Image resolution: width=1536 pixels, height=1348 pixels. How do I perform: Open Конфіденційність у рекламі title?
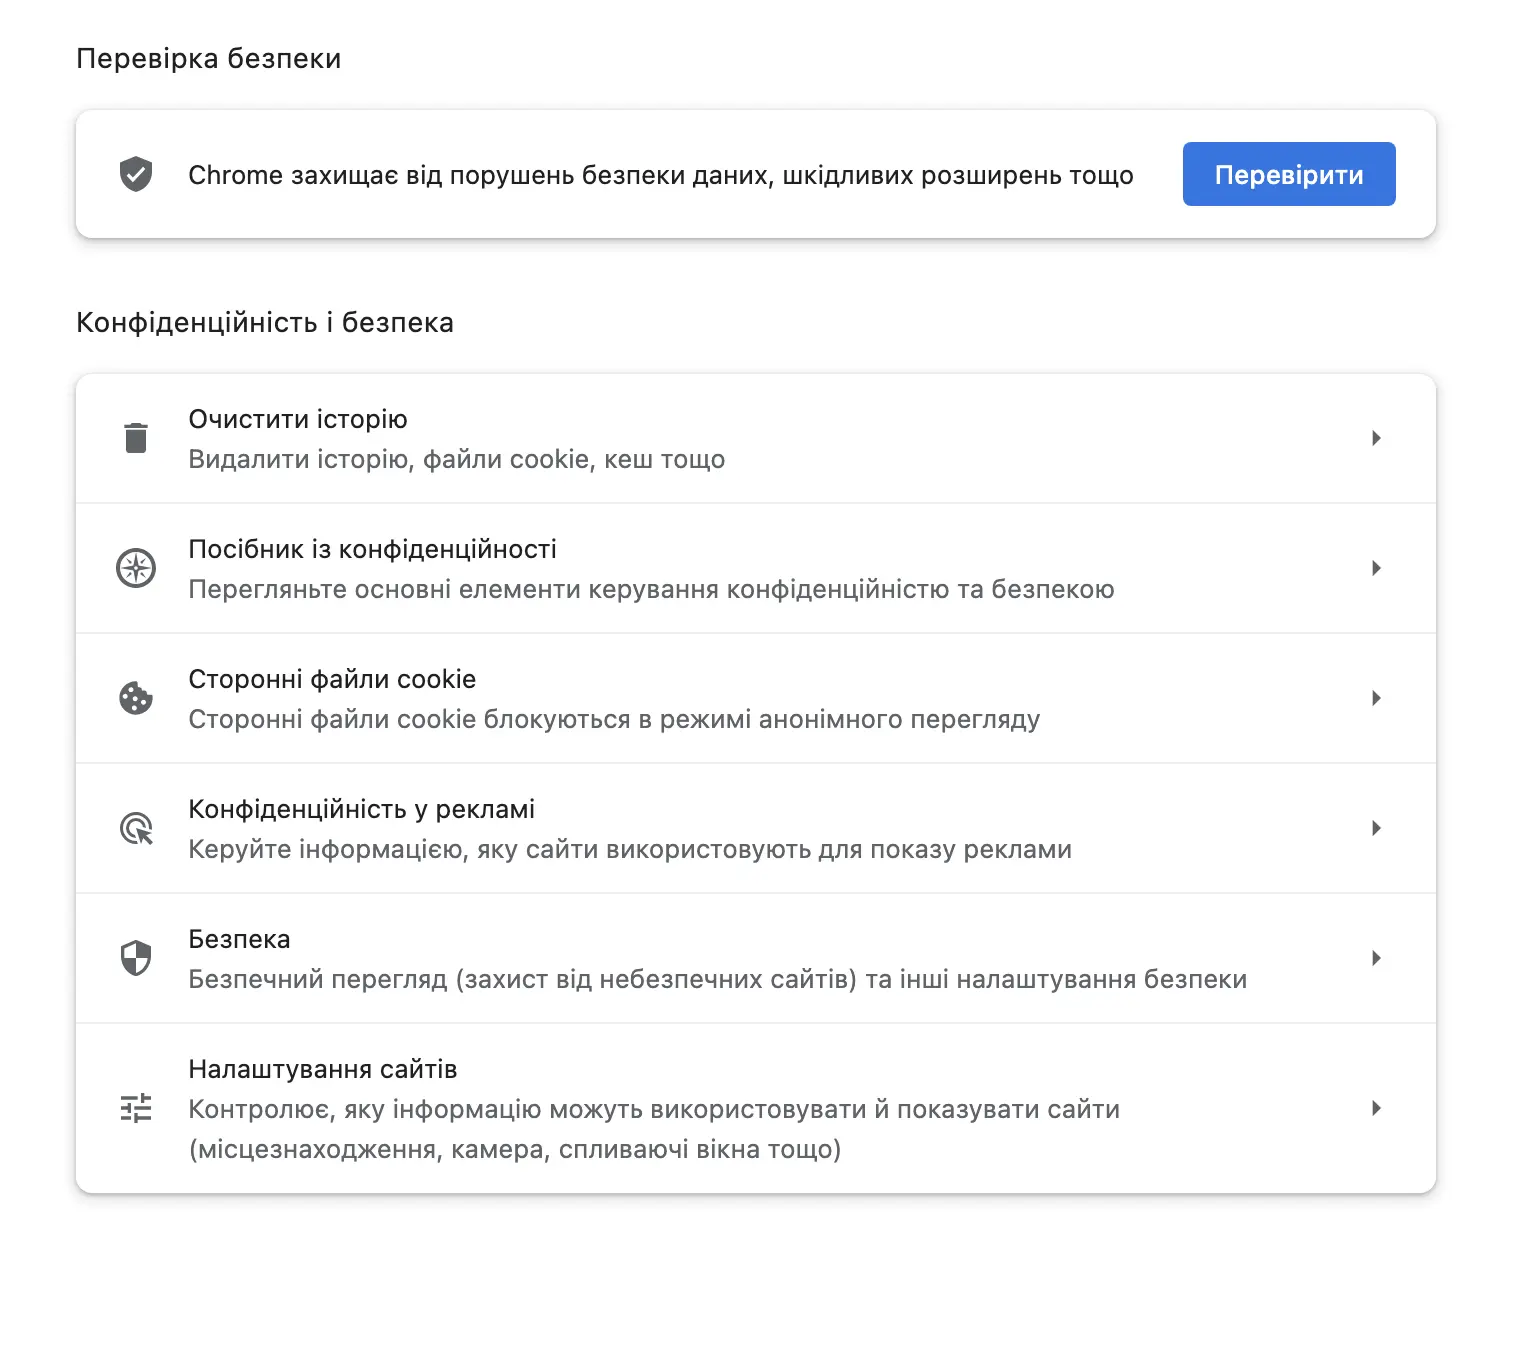pyautogui.click(x=362, y=809)
